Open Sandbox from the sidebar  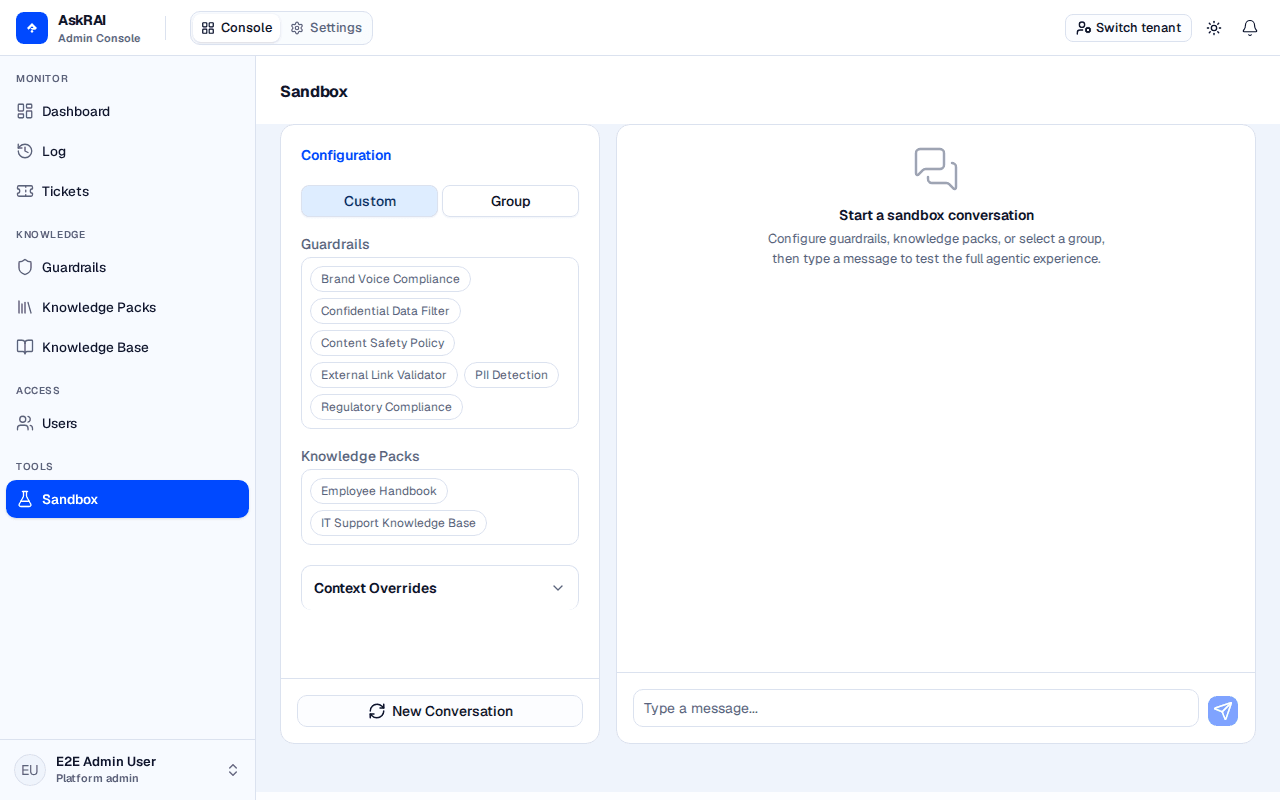coord(127,499)
